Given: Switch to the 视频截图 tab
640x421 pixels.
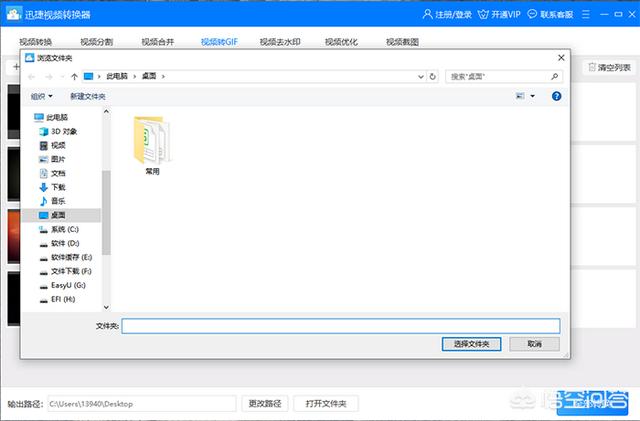Looking at the screenshot, I should [x=402, y=42].
